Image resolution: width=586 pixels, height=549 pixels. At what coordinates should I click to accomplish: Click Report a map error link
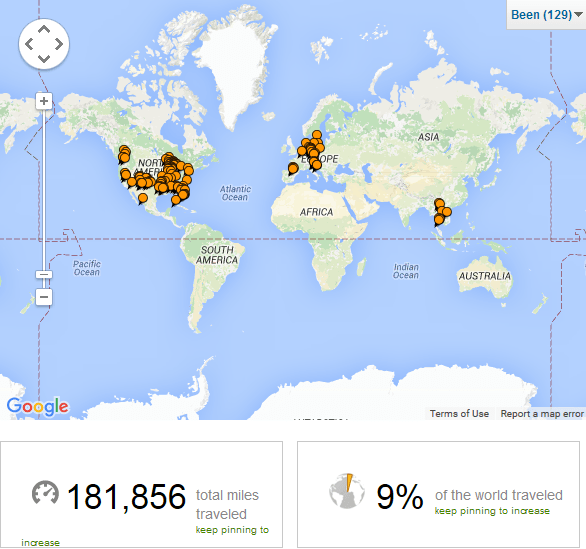pos(542,413)
